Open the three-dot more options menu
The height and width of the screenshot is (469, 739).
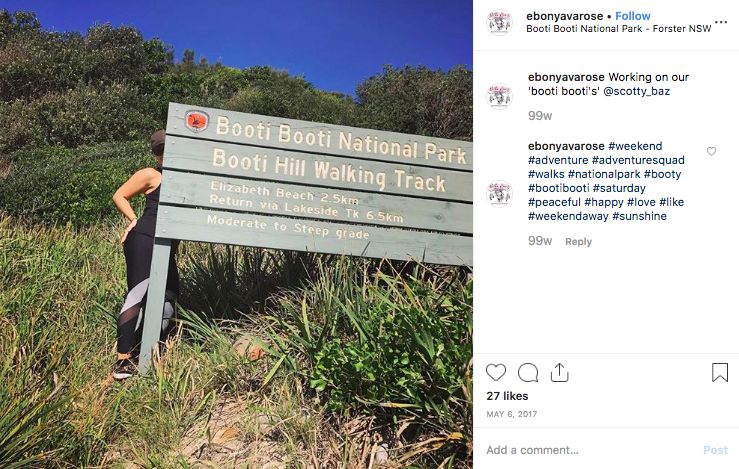pyautogui.click(x=721, y=22)
